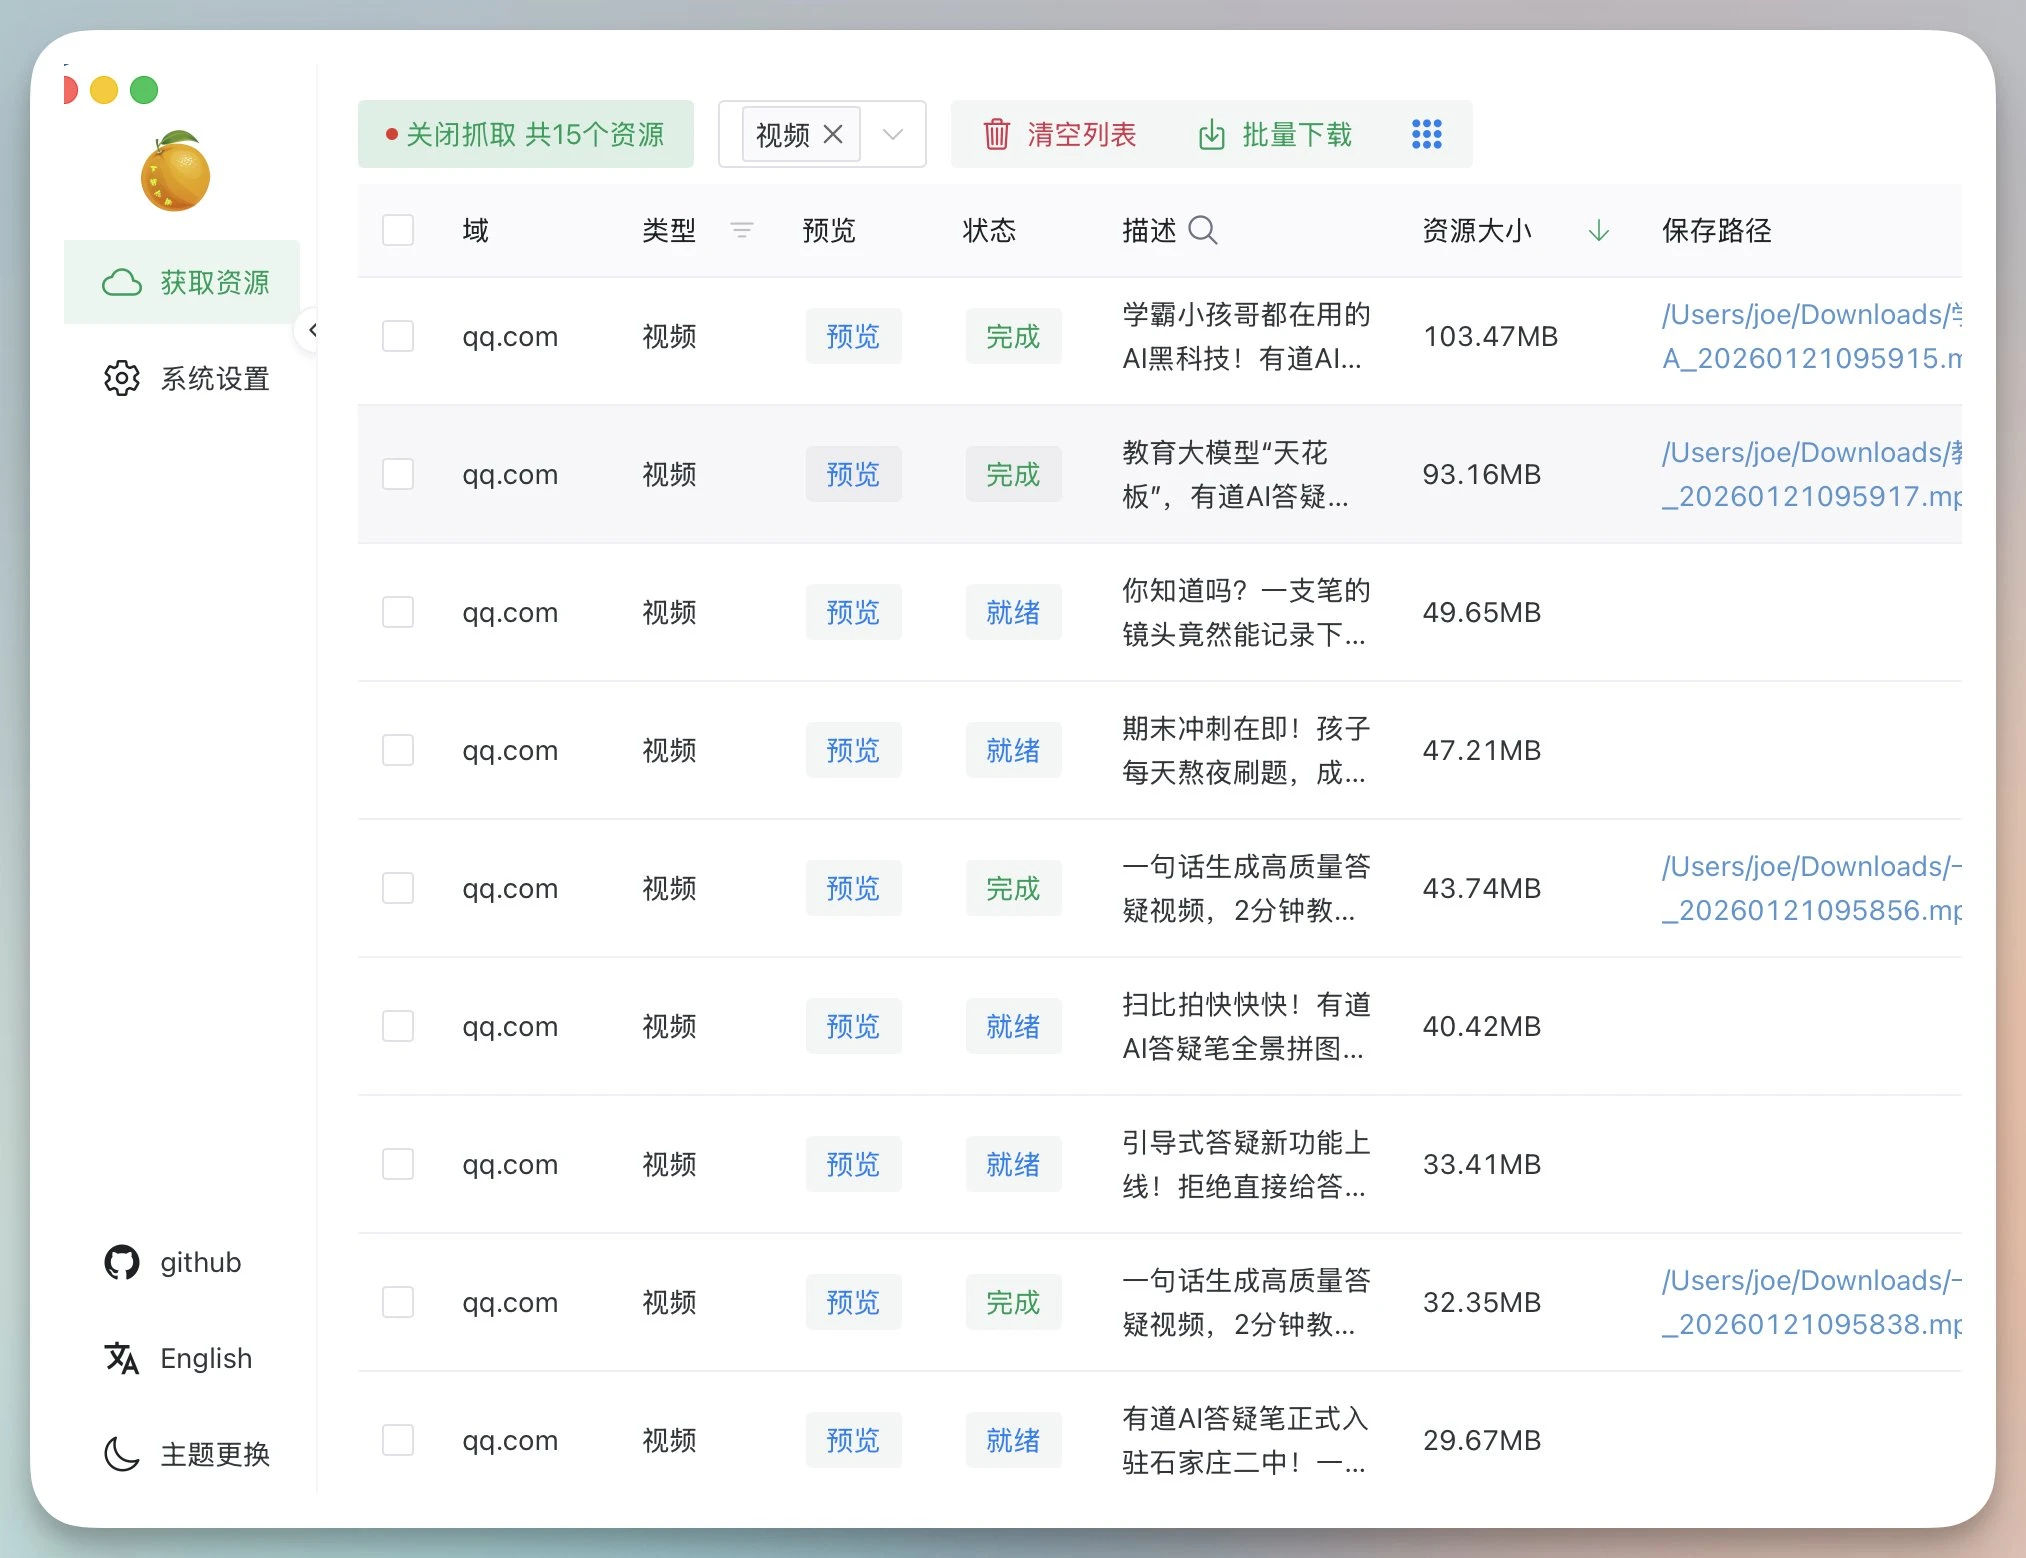This screenshot has height=1558, width=2026.
Task: Toggle 资源大小 sort order arrow
Action: point(1597,230)
